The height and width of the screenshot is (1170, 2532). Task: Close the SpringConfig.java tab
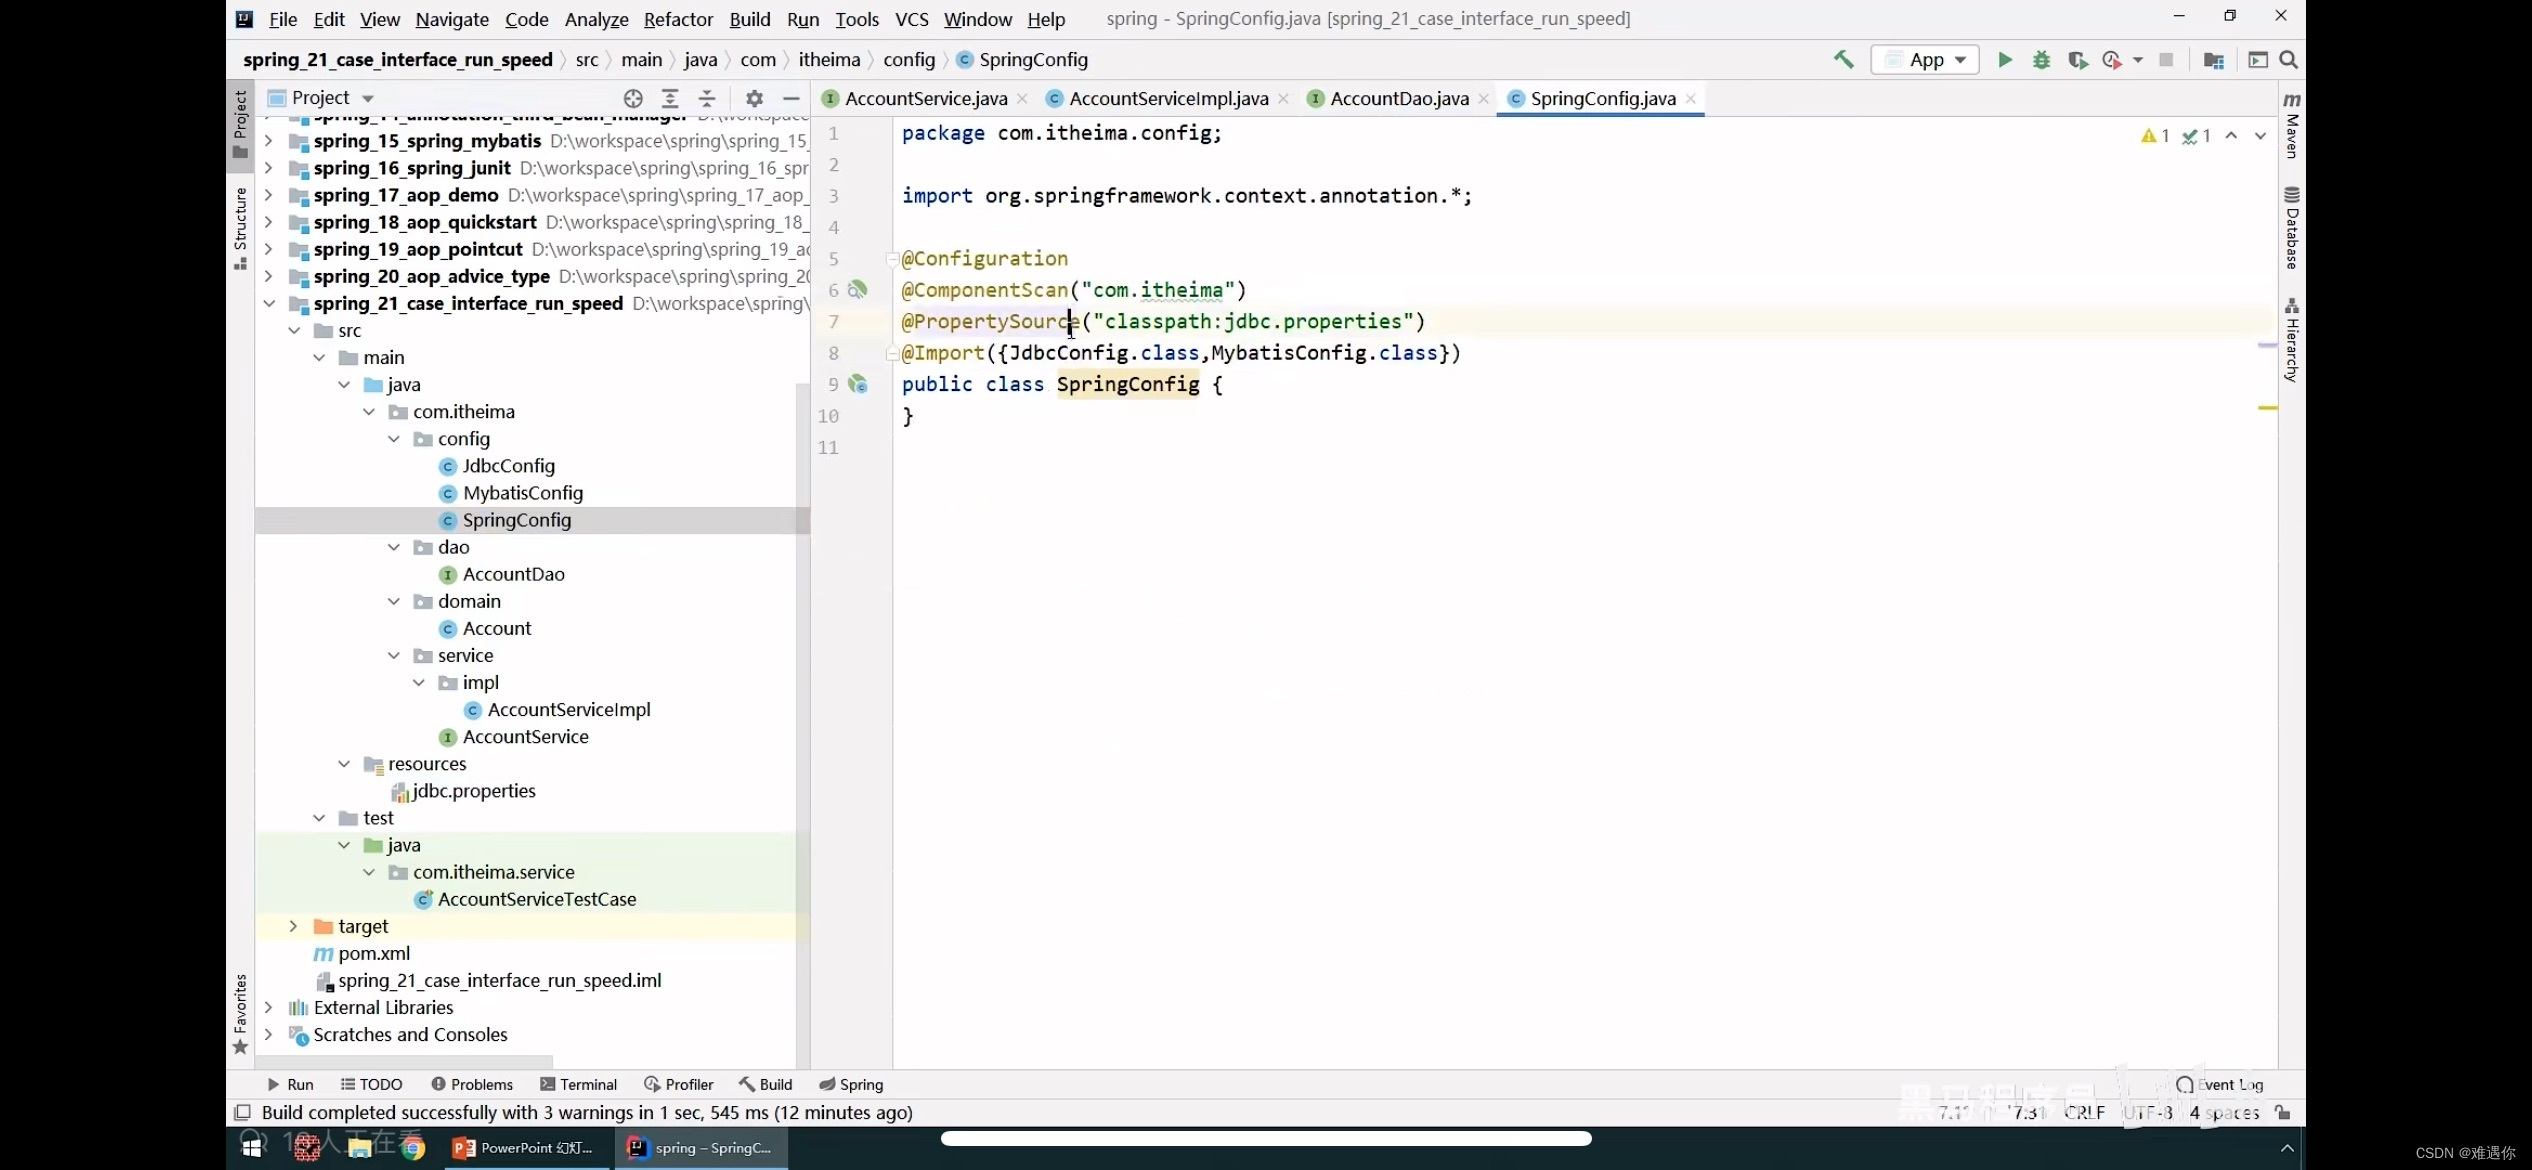coord(1691,98)
